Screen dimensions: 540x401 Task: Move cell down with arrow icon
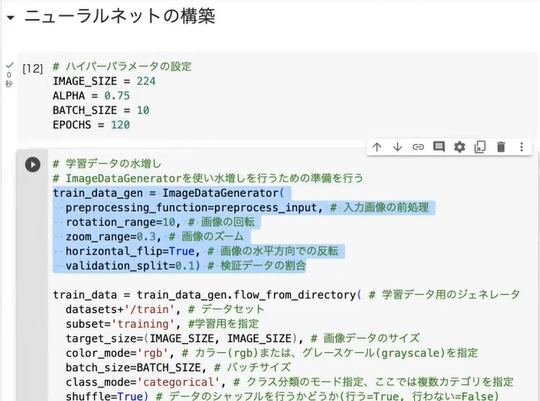[x=397, y=147]
